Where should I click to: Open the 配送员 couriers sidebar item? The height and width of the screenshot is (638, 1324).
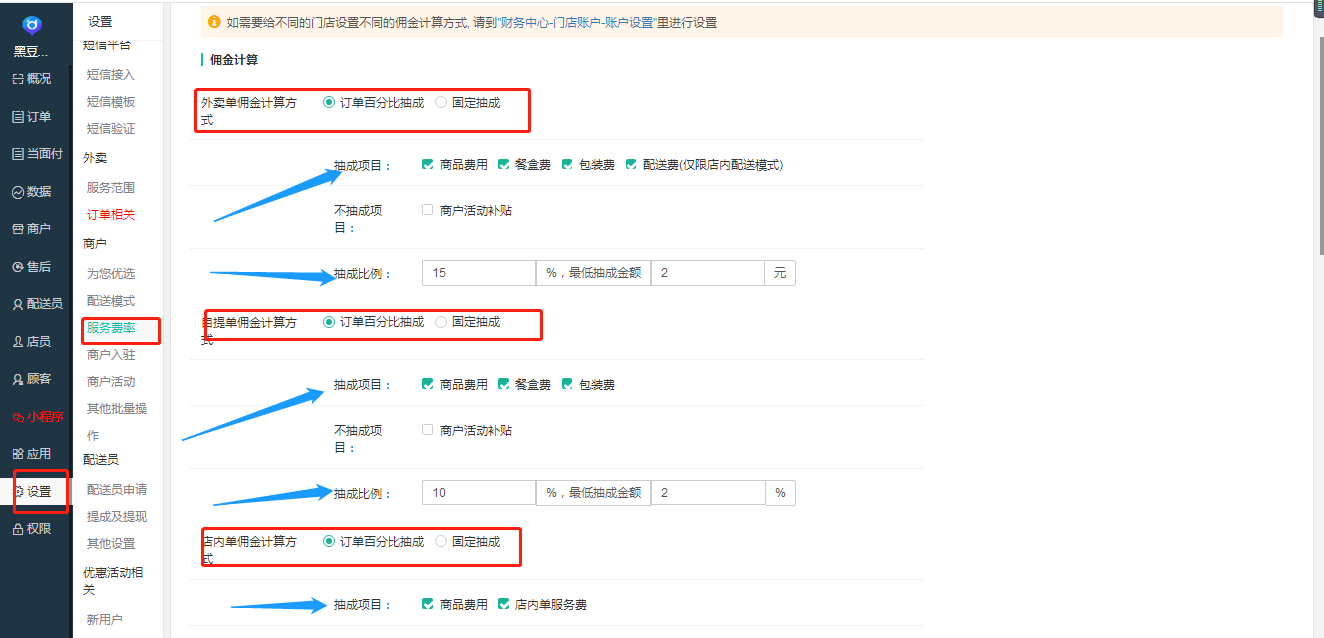pos(38,304)
